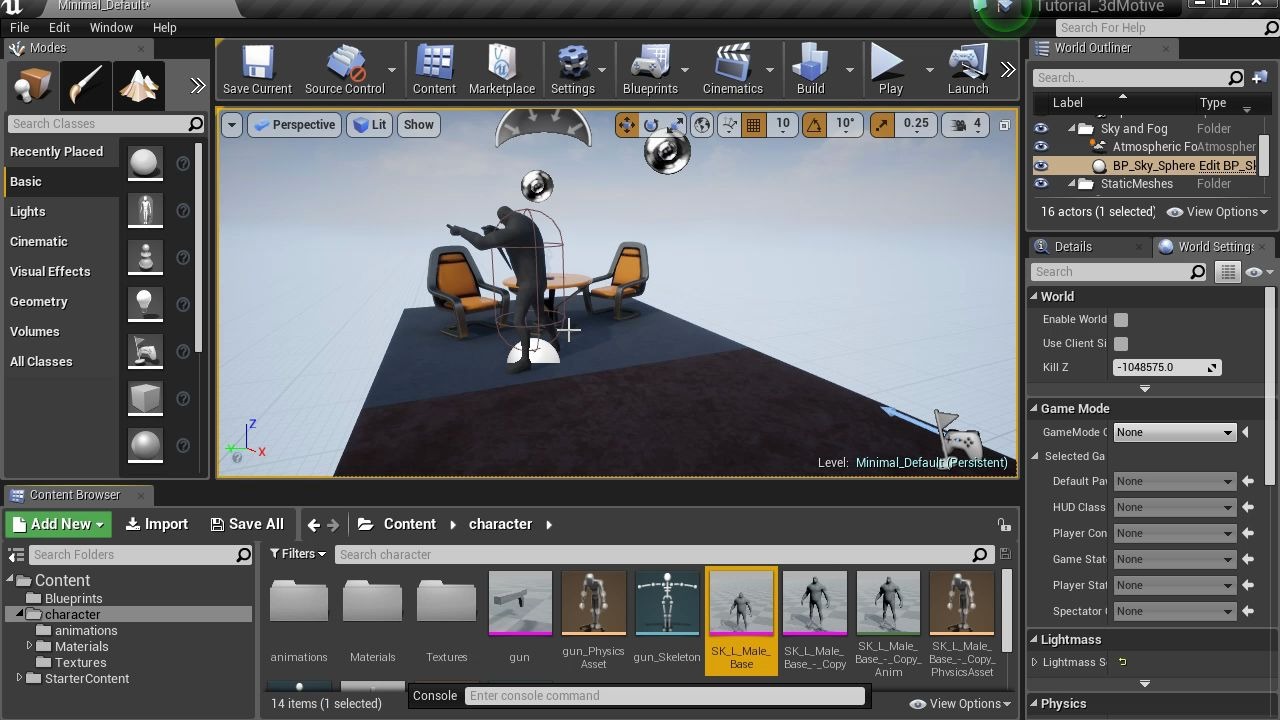Select the scale gizmo tool

[676, 124]
